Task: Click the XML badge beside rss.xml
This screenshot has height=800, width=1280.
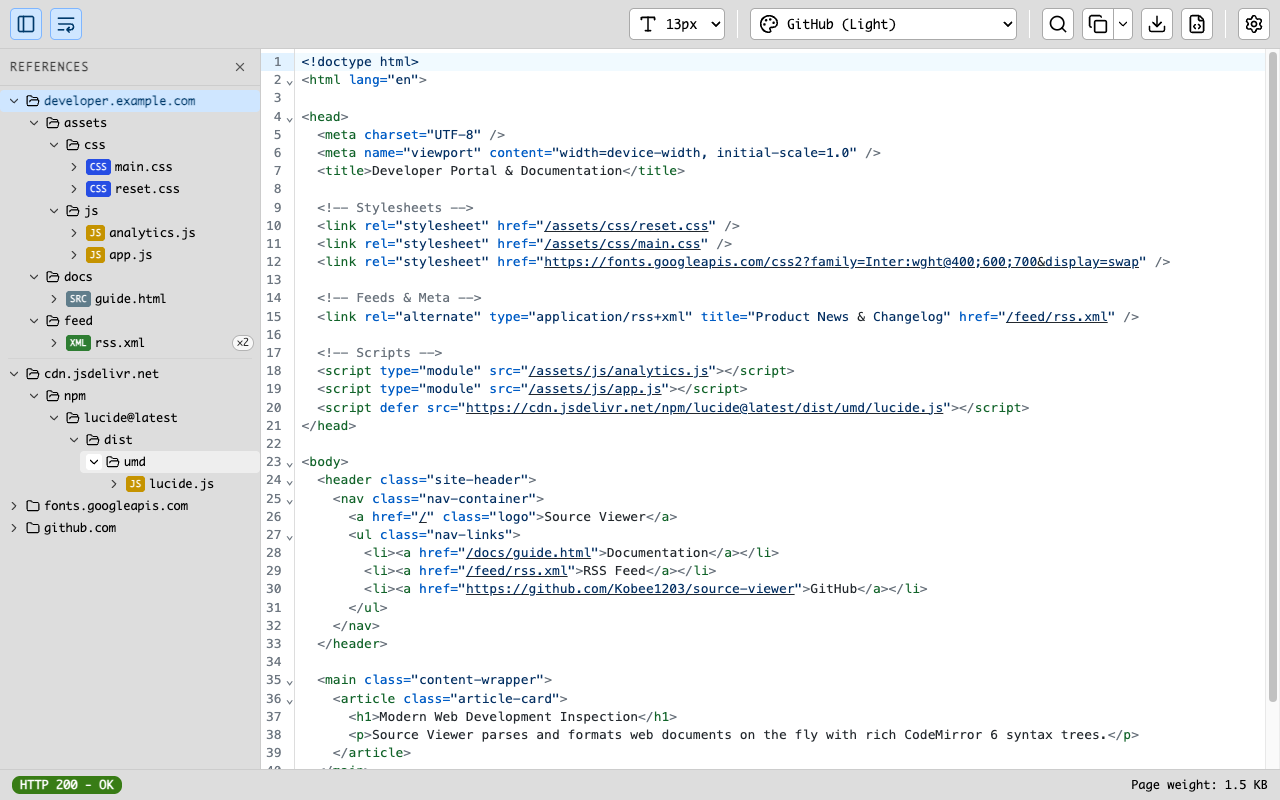Action: 78,343
